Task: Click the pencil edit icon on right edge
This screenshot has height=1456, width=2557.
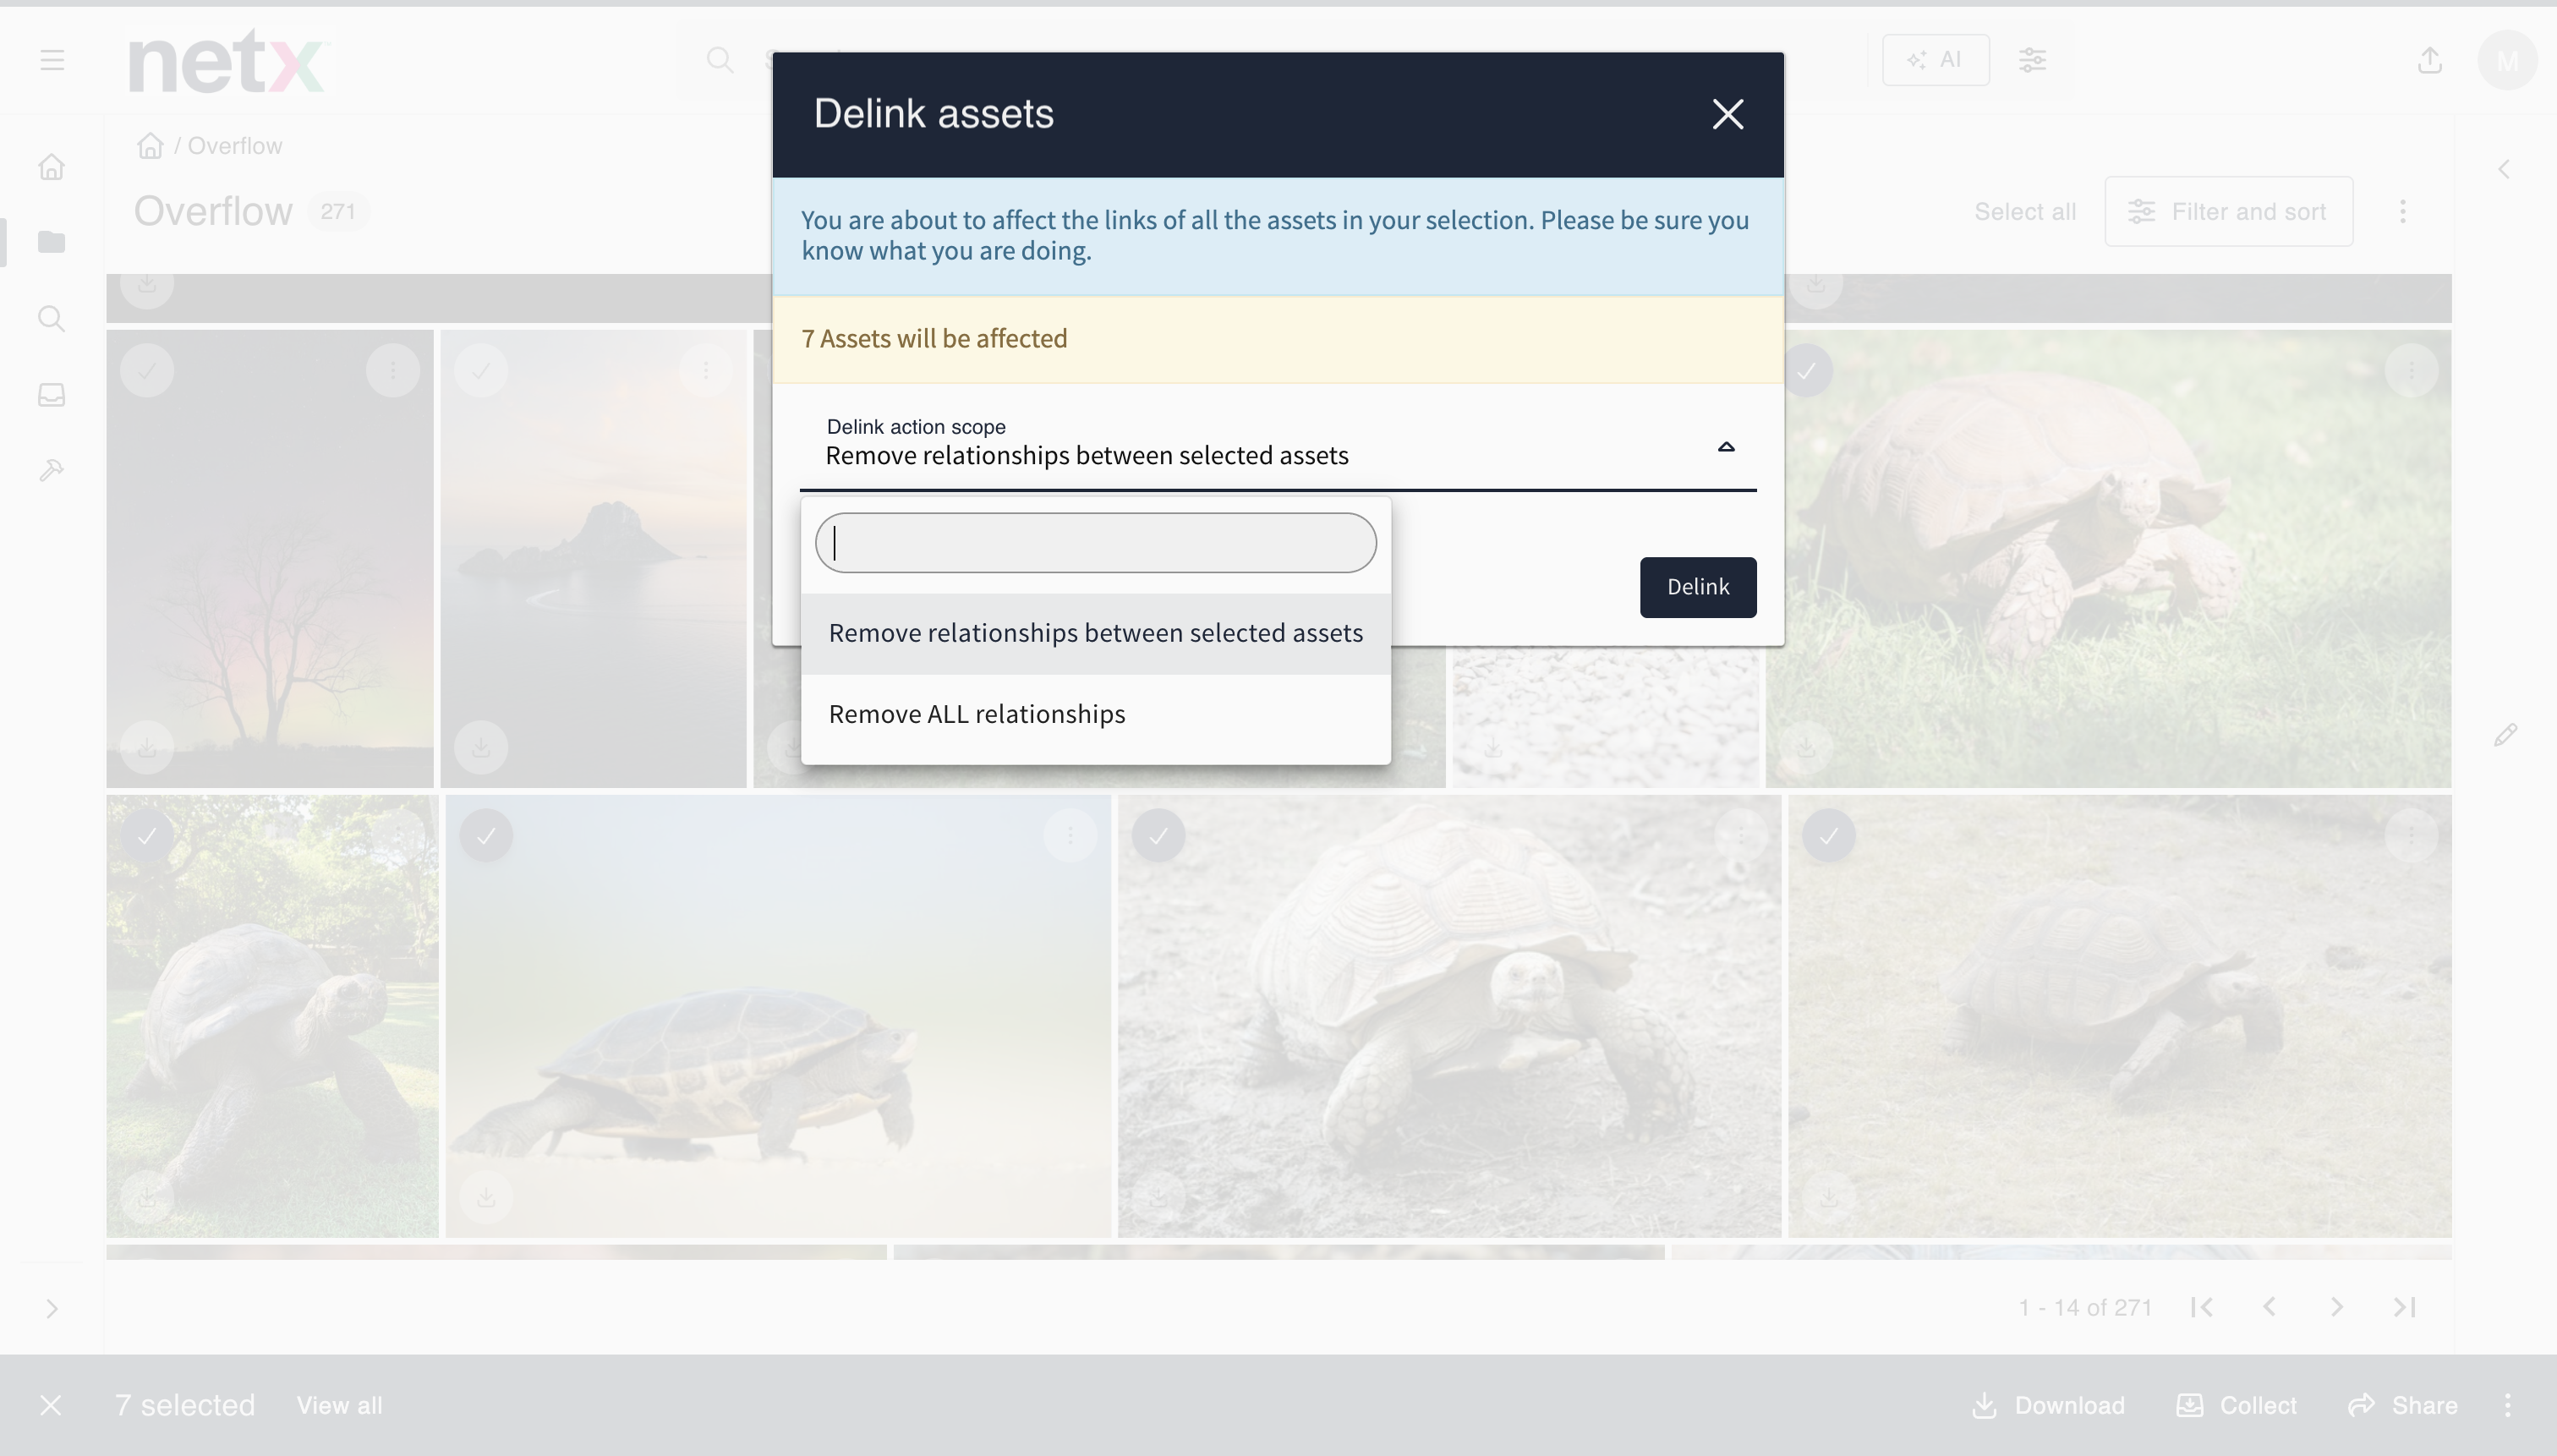Action: (2505, 735)
